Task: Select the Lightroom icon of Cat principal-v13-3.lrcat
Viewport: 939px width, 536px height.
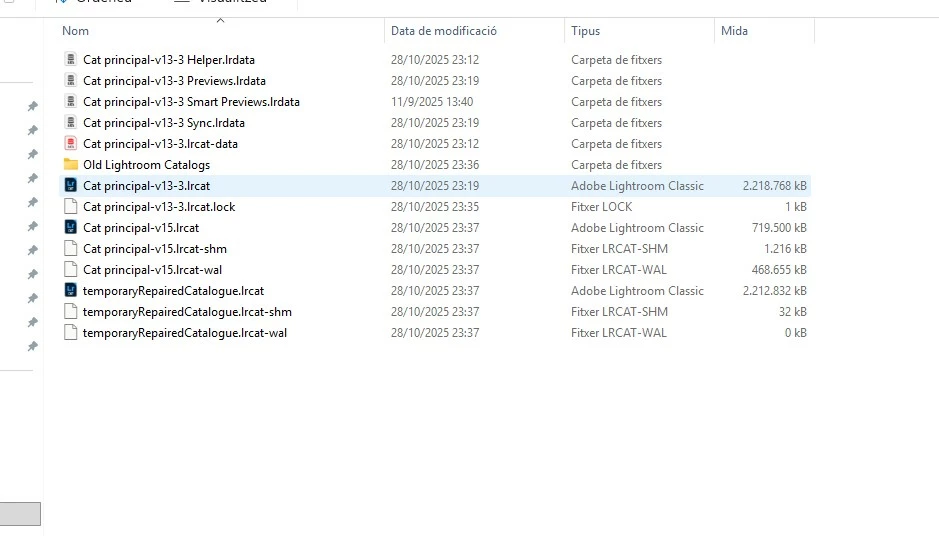Action: (71, 185)
